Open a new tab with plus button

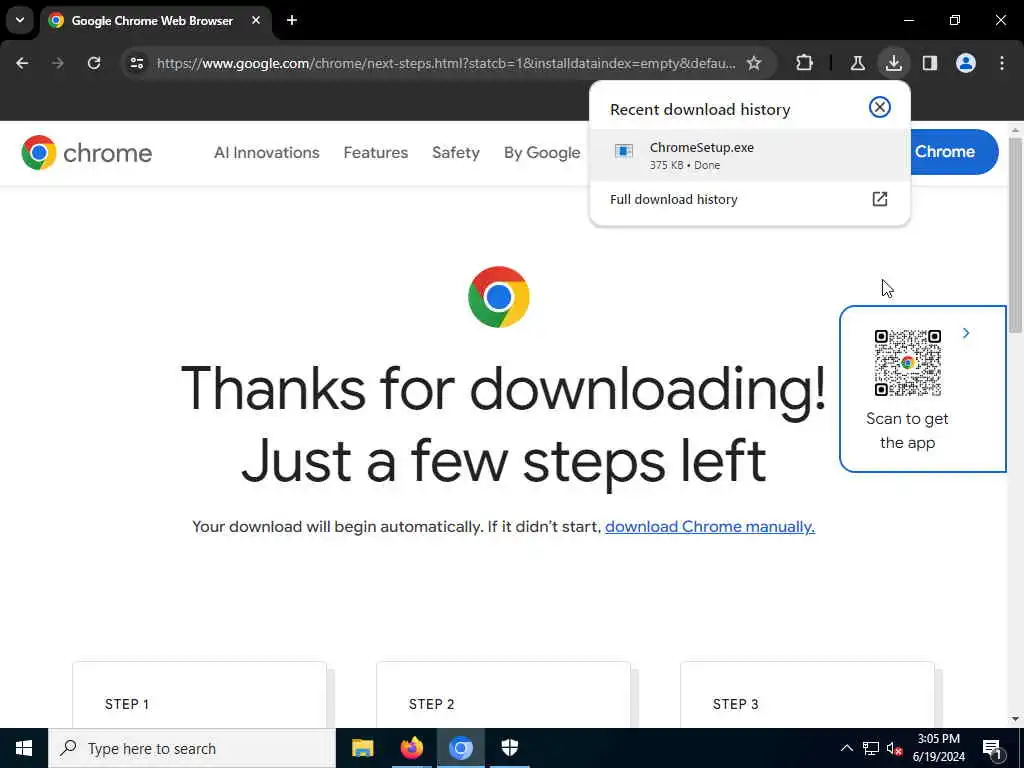[x=292, y=20]
